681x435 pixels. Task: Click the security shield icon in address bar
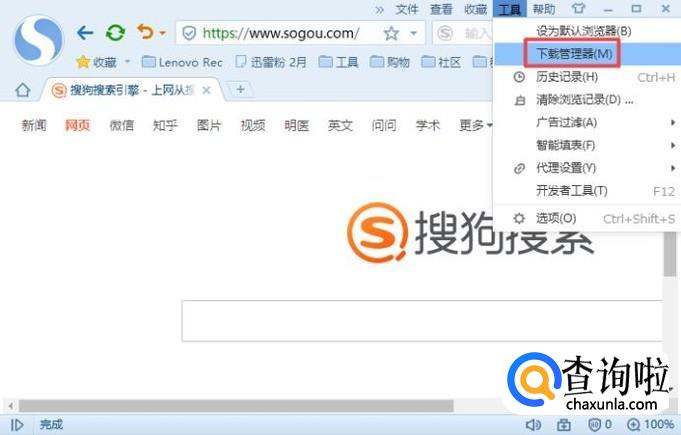pos(189,33)
